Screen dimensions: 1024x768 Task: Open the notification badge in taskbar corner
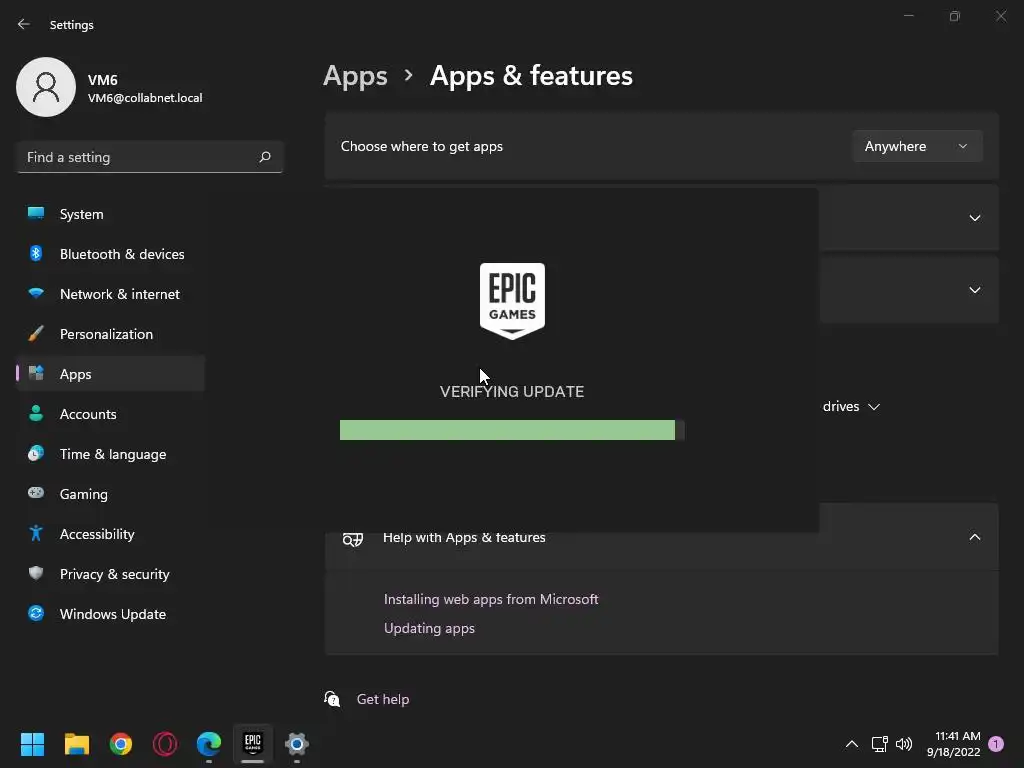[996, 744]
